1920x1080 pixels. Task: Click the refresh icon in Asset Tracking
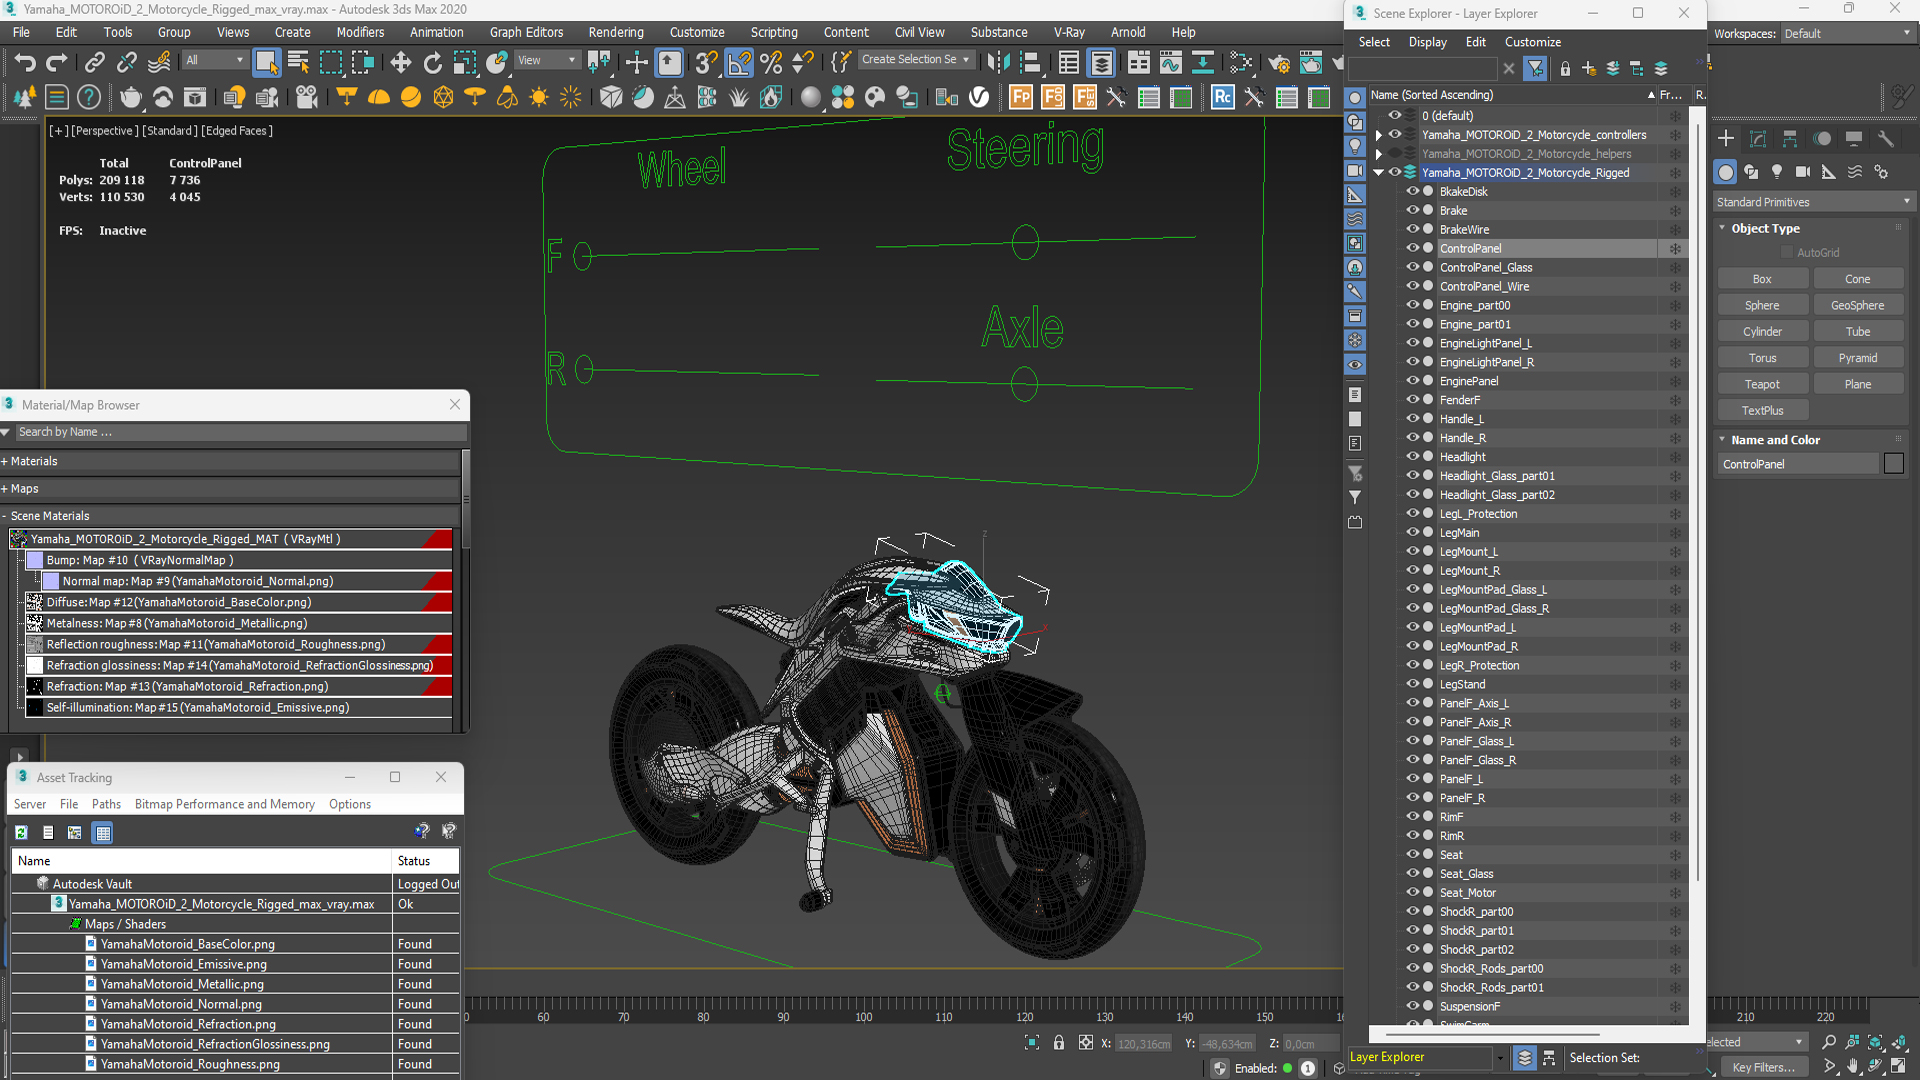(21, 832)
